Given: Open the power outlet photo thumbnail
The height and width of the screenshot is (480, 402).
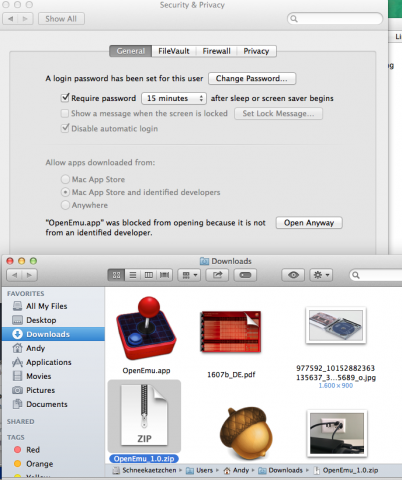Looking at the screenshot, I should tap(337, 433).
